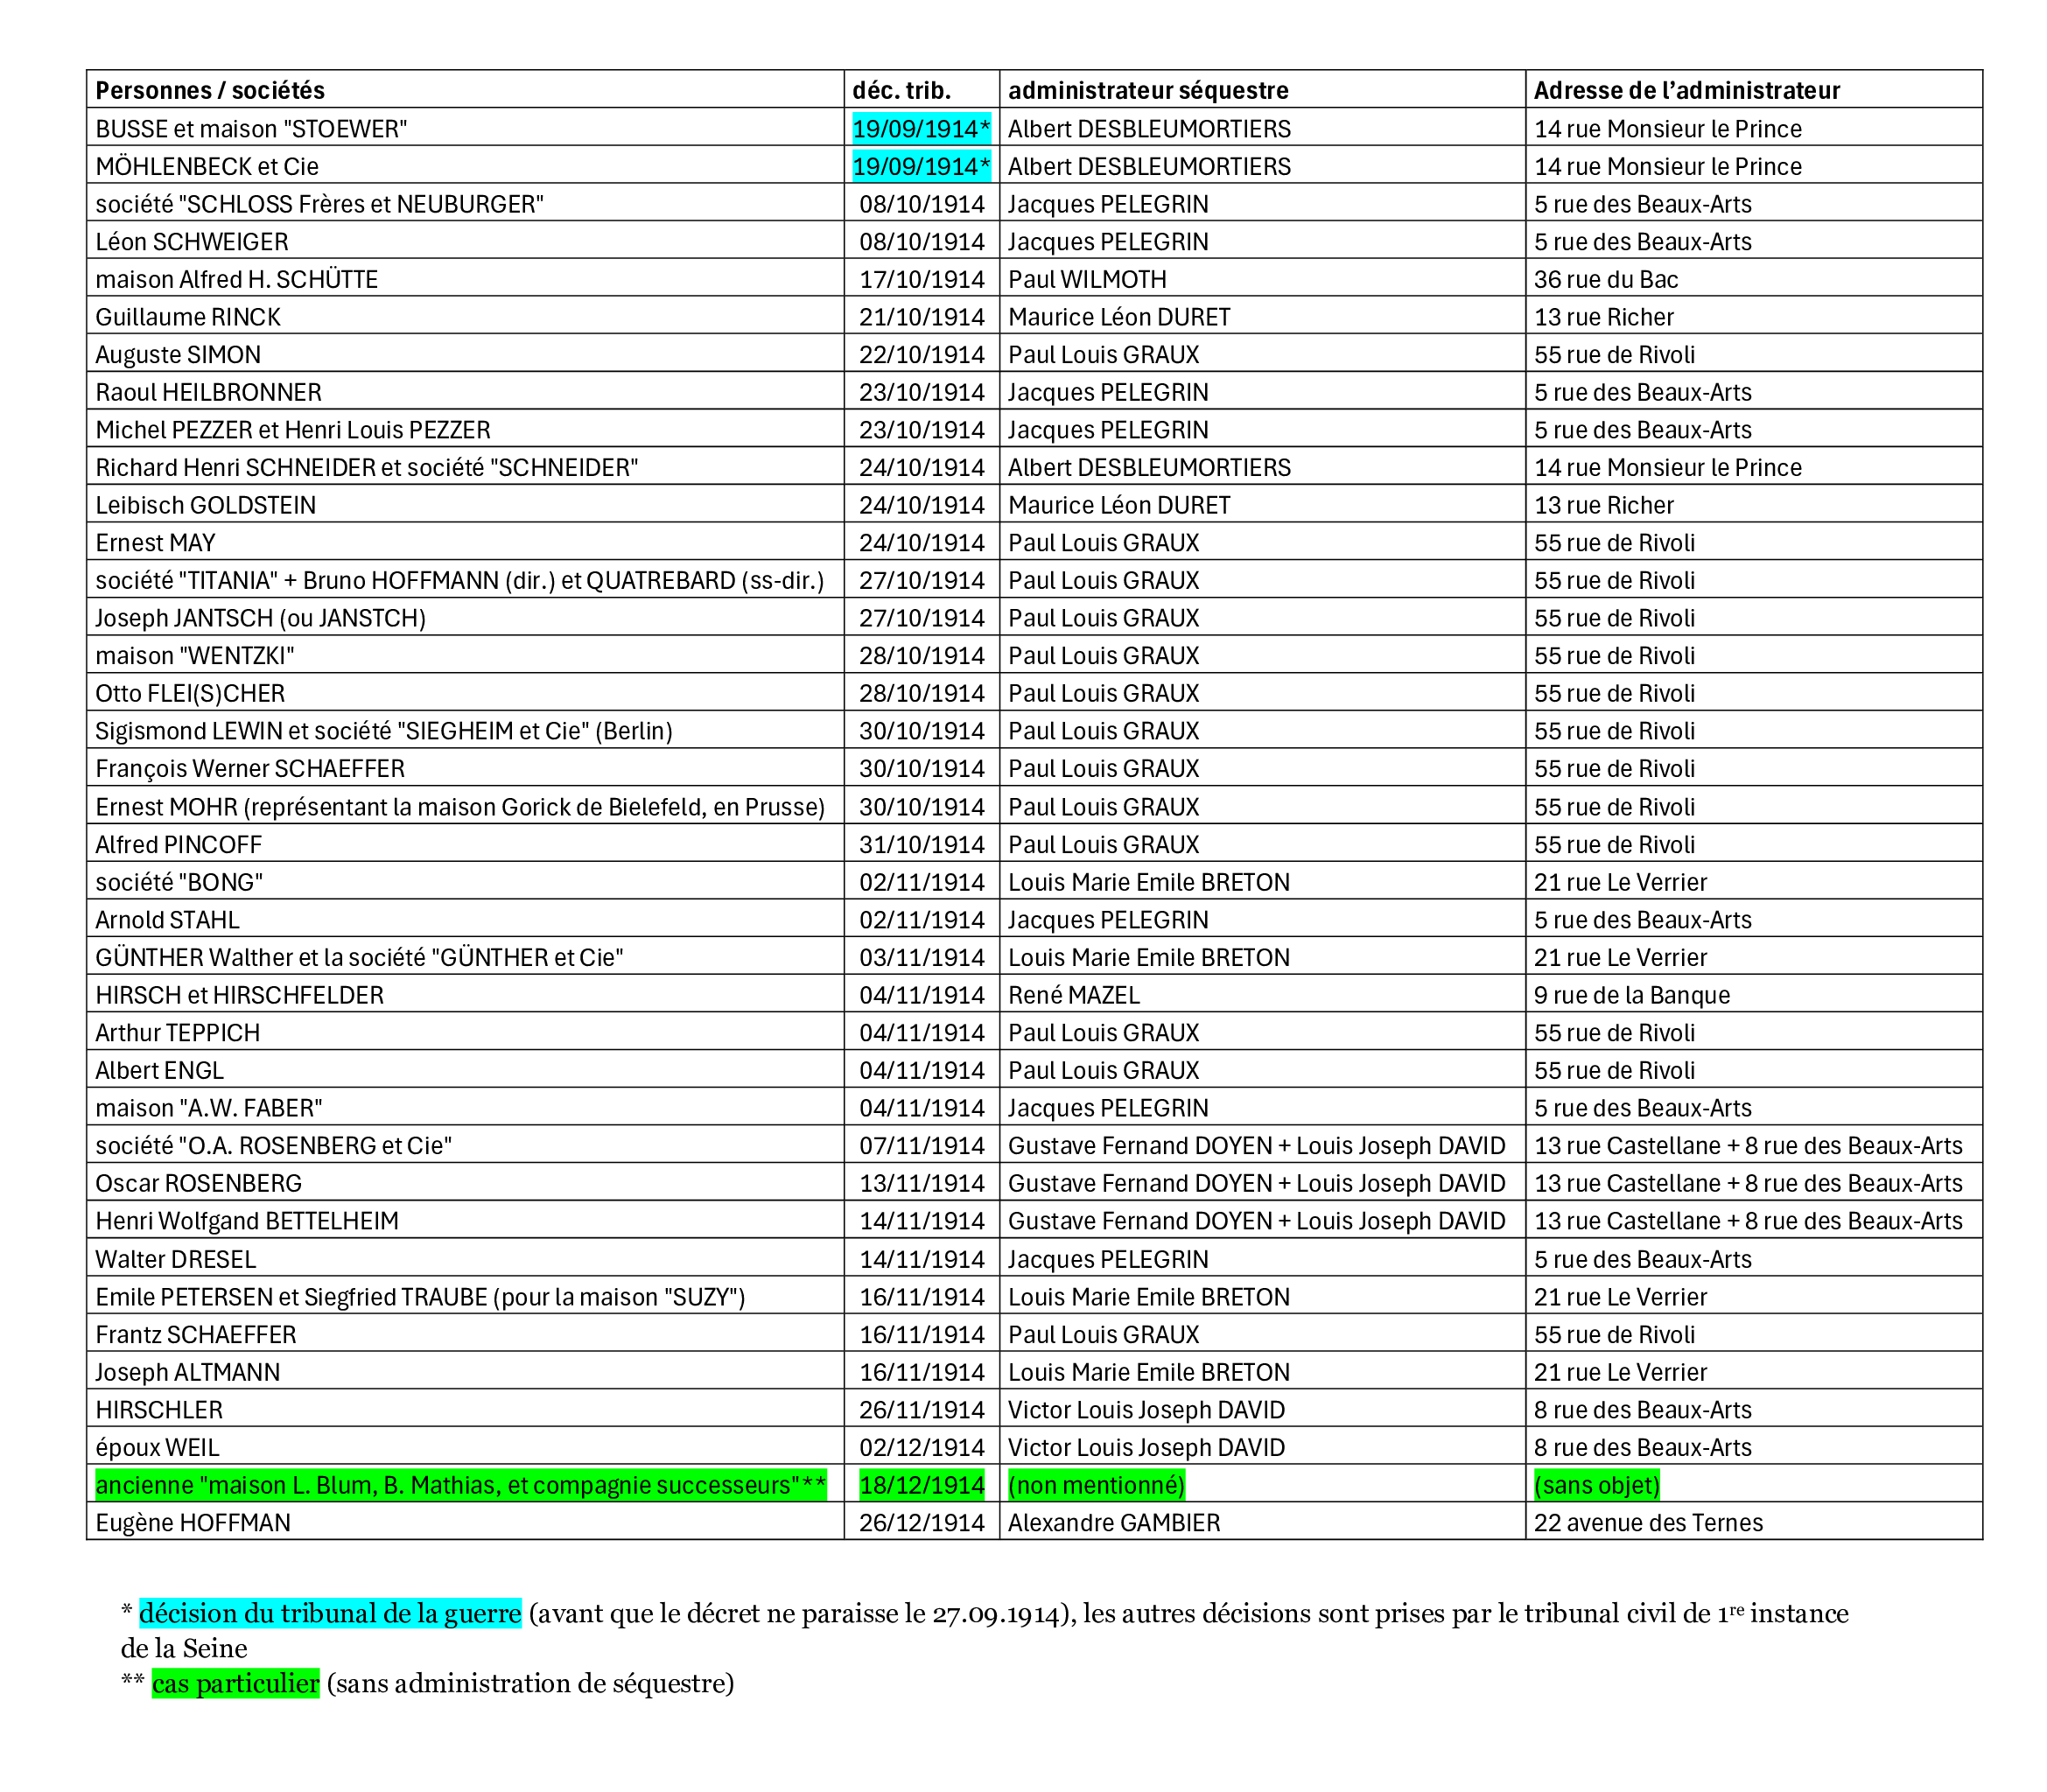Screen dimensions: 2047x1792
Task: Click the Alexandre GAMBIER administrator cell
Action: (1114, 1523)
